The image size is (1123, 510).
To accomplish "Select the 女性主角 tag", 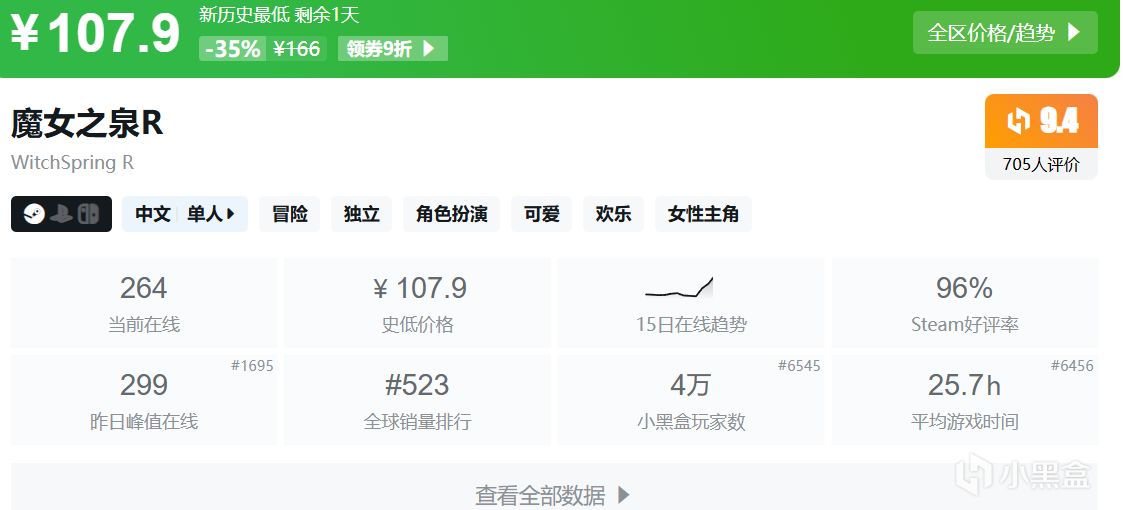I will coord(703,214).
